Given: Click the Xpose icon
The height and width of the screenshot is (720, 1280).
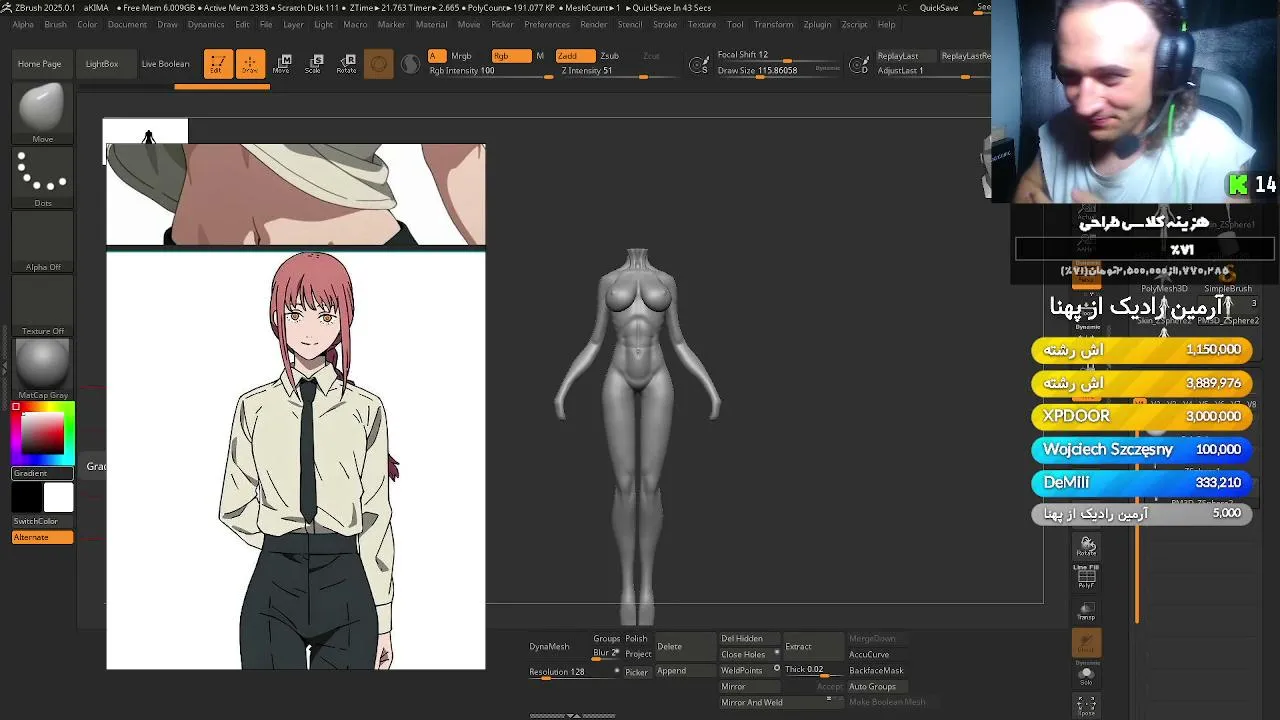Looking at the screenshot, I should pos(1087,706).
